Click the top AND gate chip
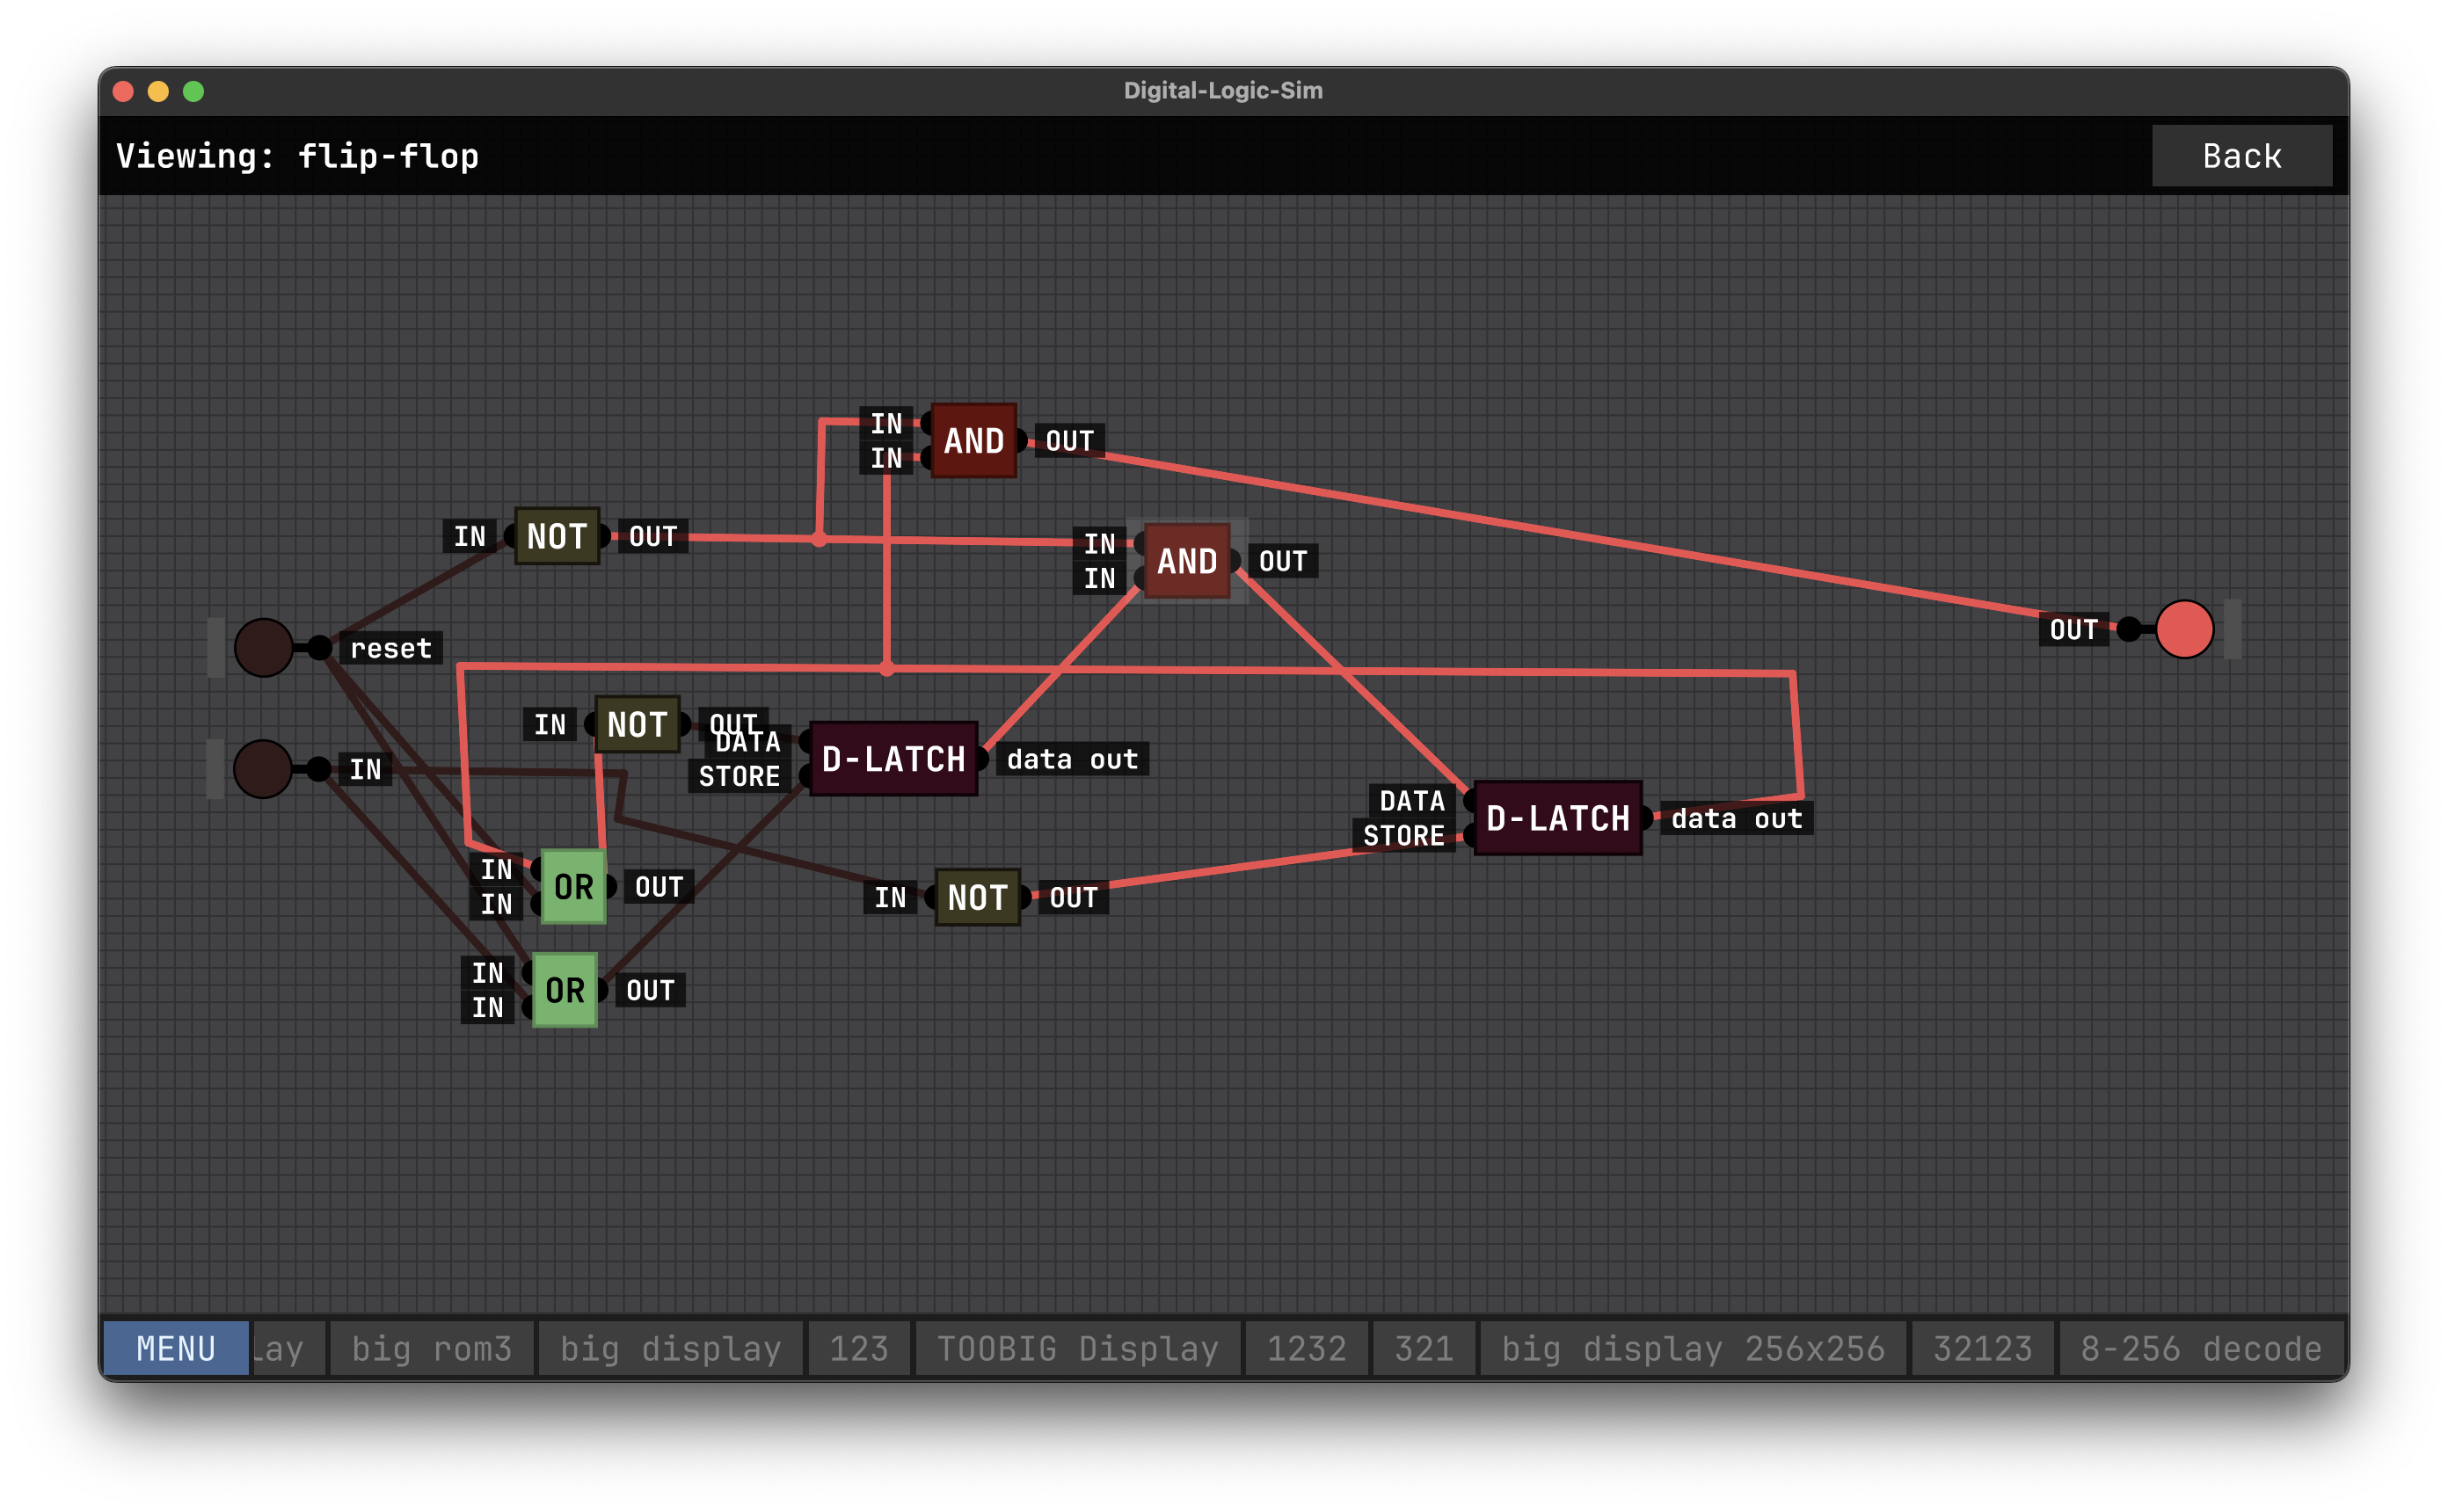Viewport: 2448px width, 1512px height. coord(973,441)
